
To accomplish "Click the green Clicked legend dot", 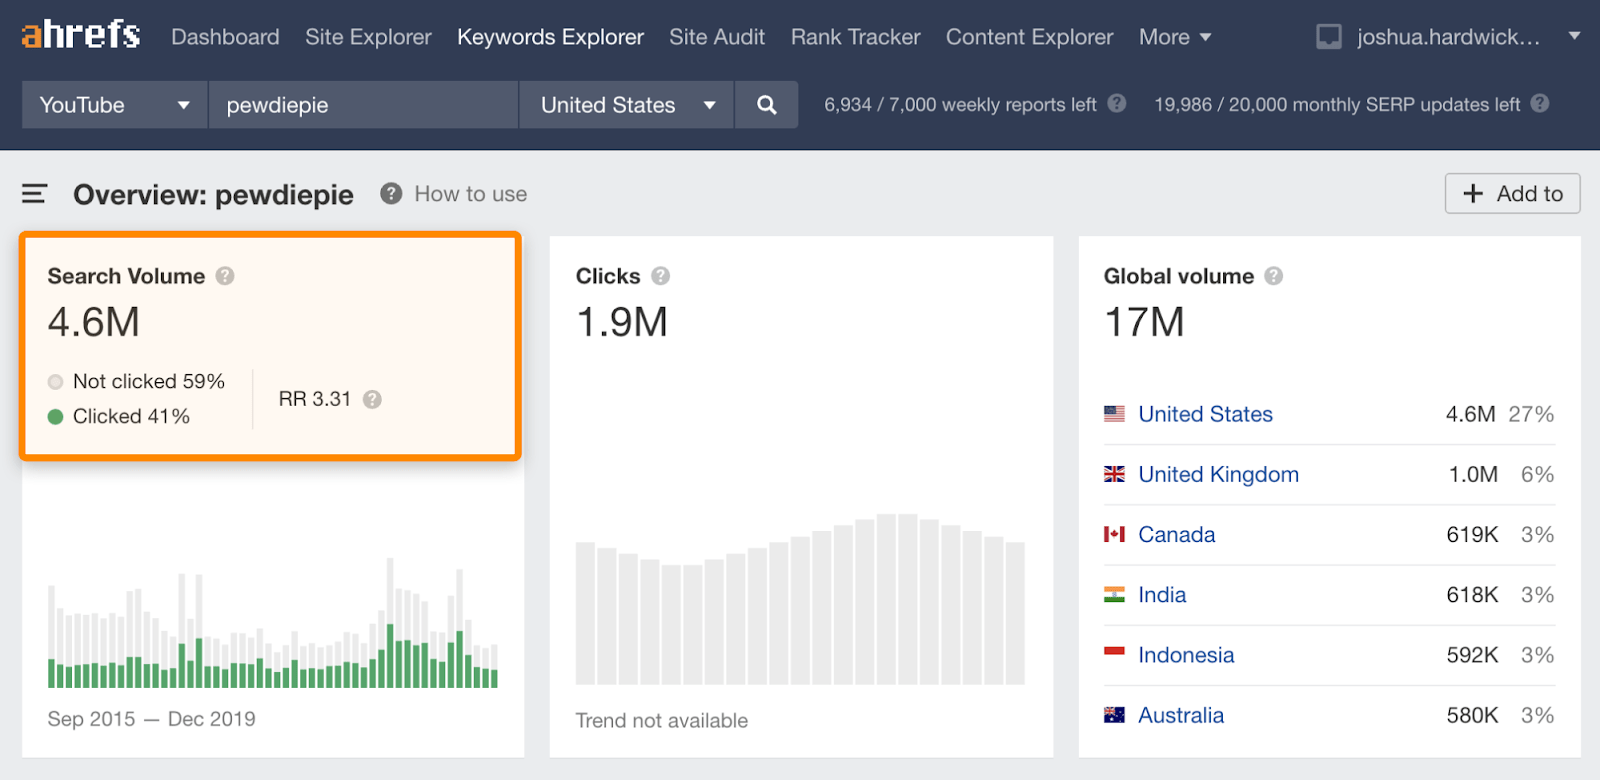I will pos(56,417).
